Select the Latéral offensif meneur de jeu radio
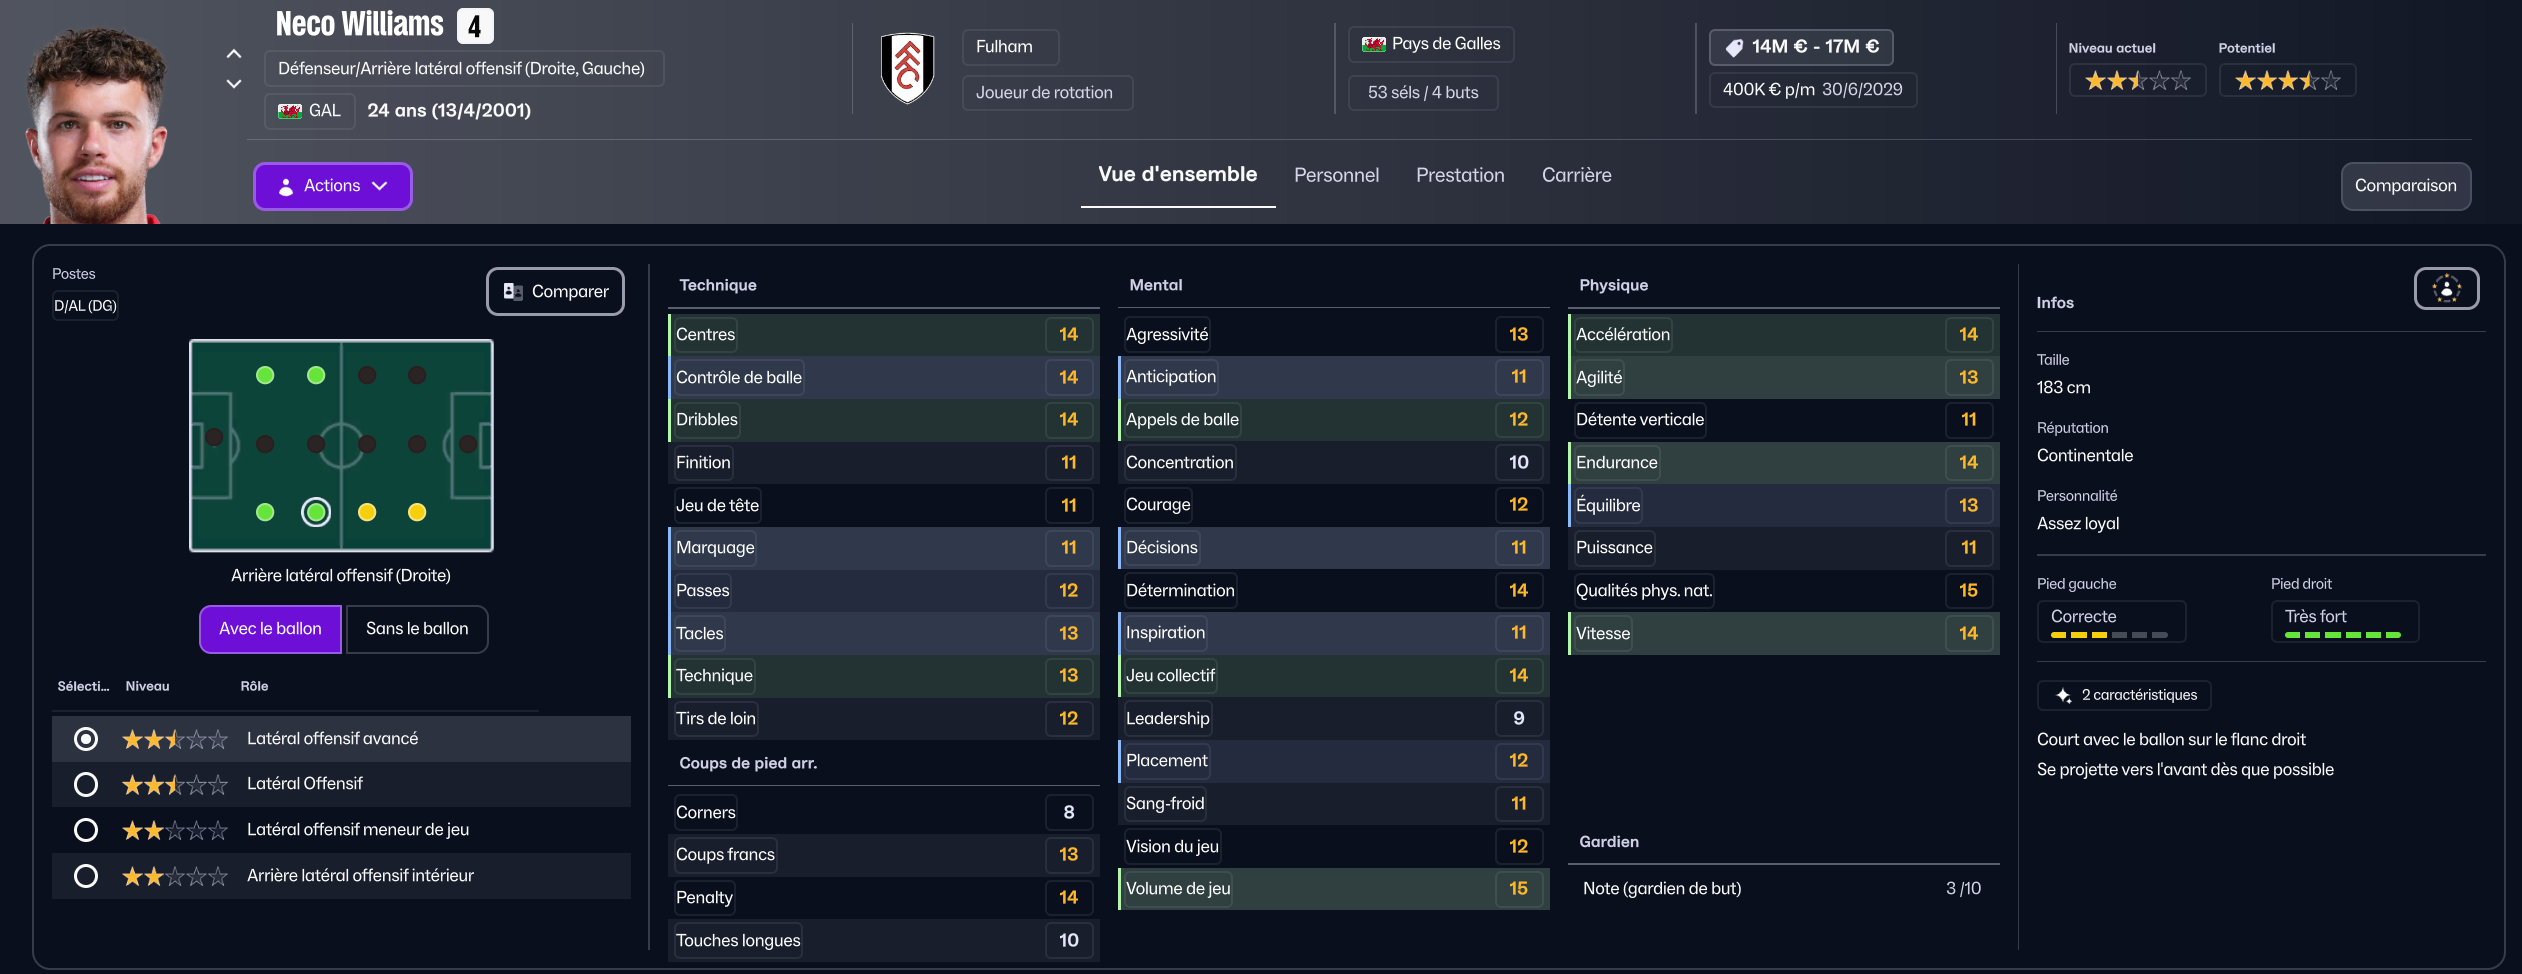 86,830
